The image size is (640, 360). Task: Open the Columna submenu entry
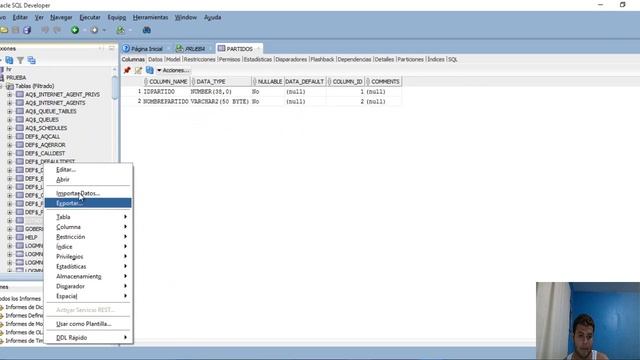(x=88, y=227)
